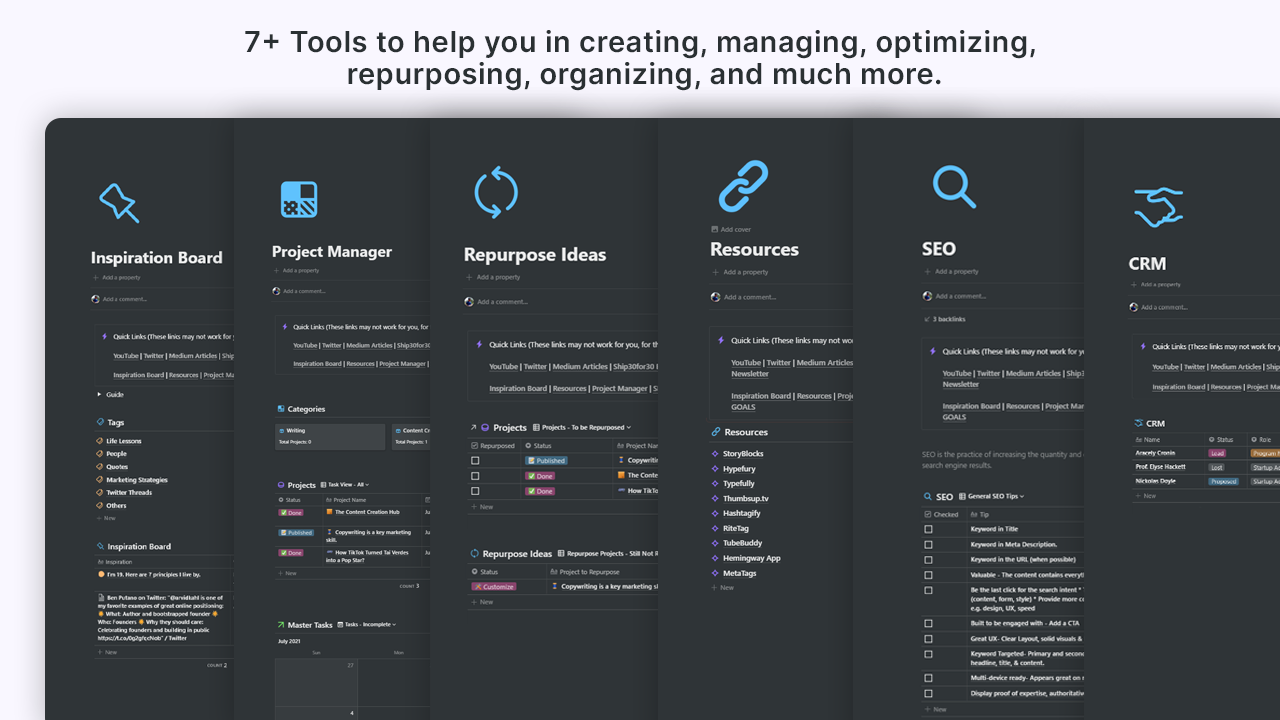
Task: Open the Proposed status tag for Nickolas Doyle
Action: point(1223,481)
